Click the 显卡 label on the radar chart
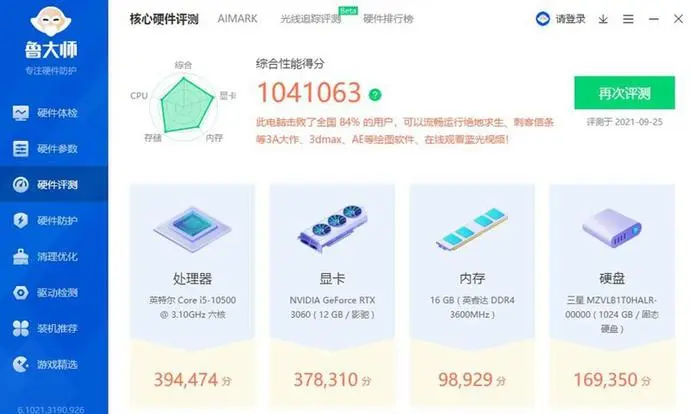 228,95
